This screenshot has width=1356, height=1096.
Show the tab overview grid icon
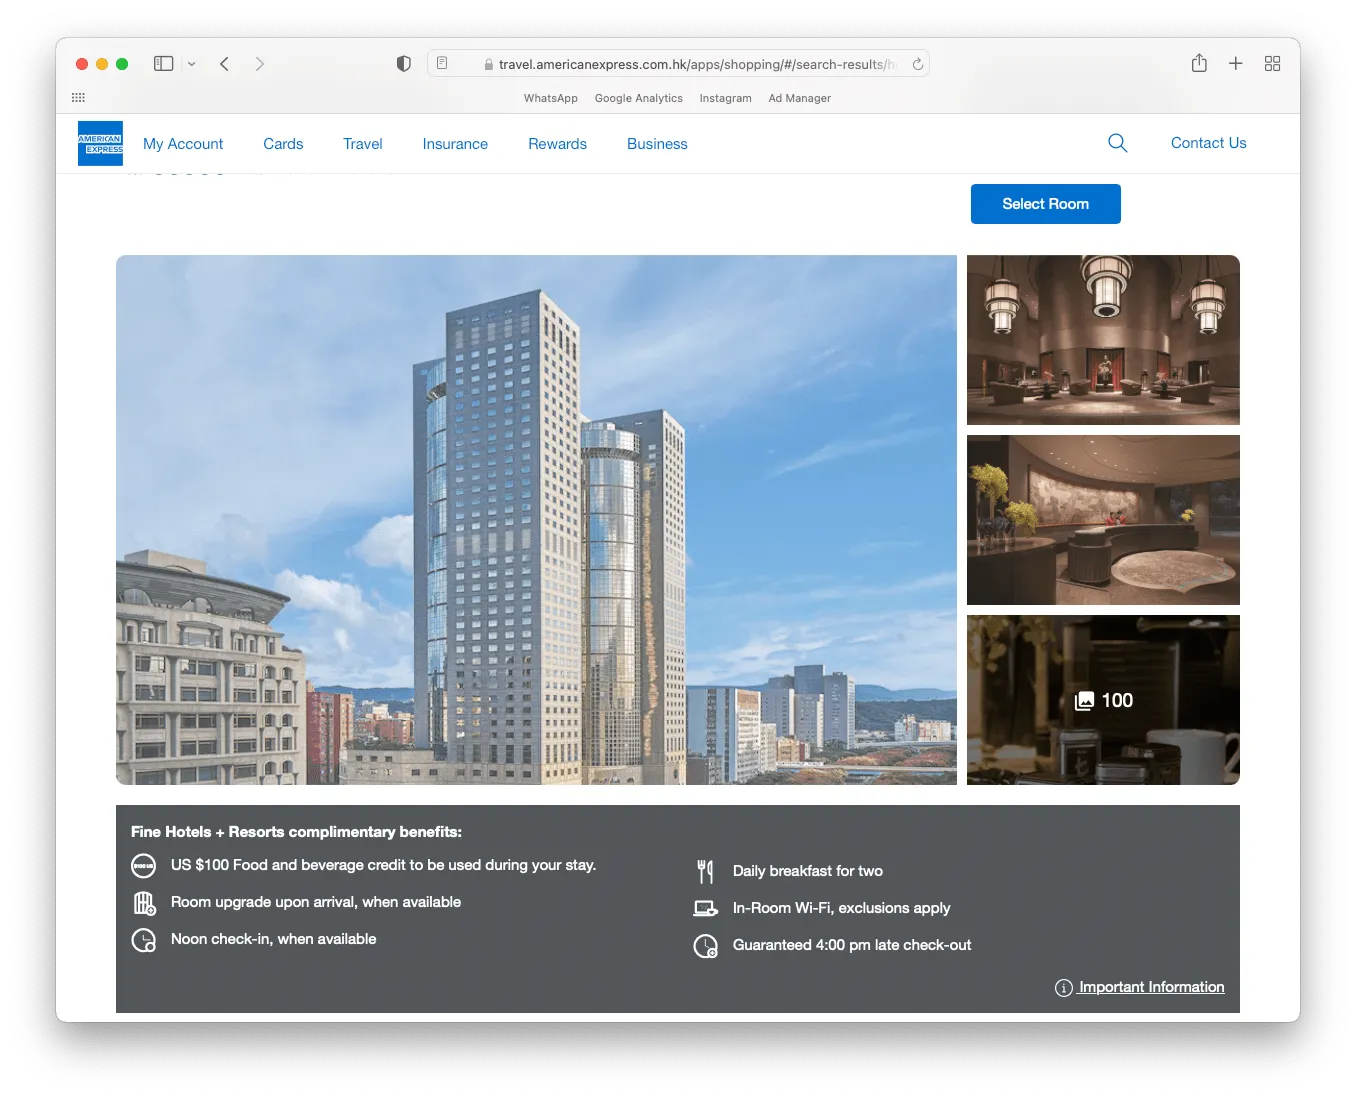click(x=1273, y=63)
